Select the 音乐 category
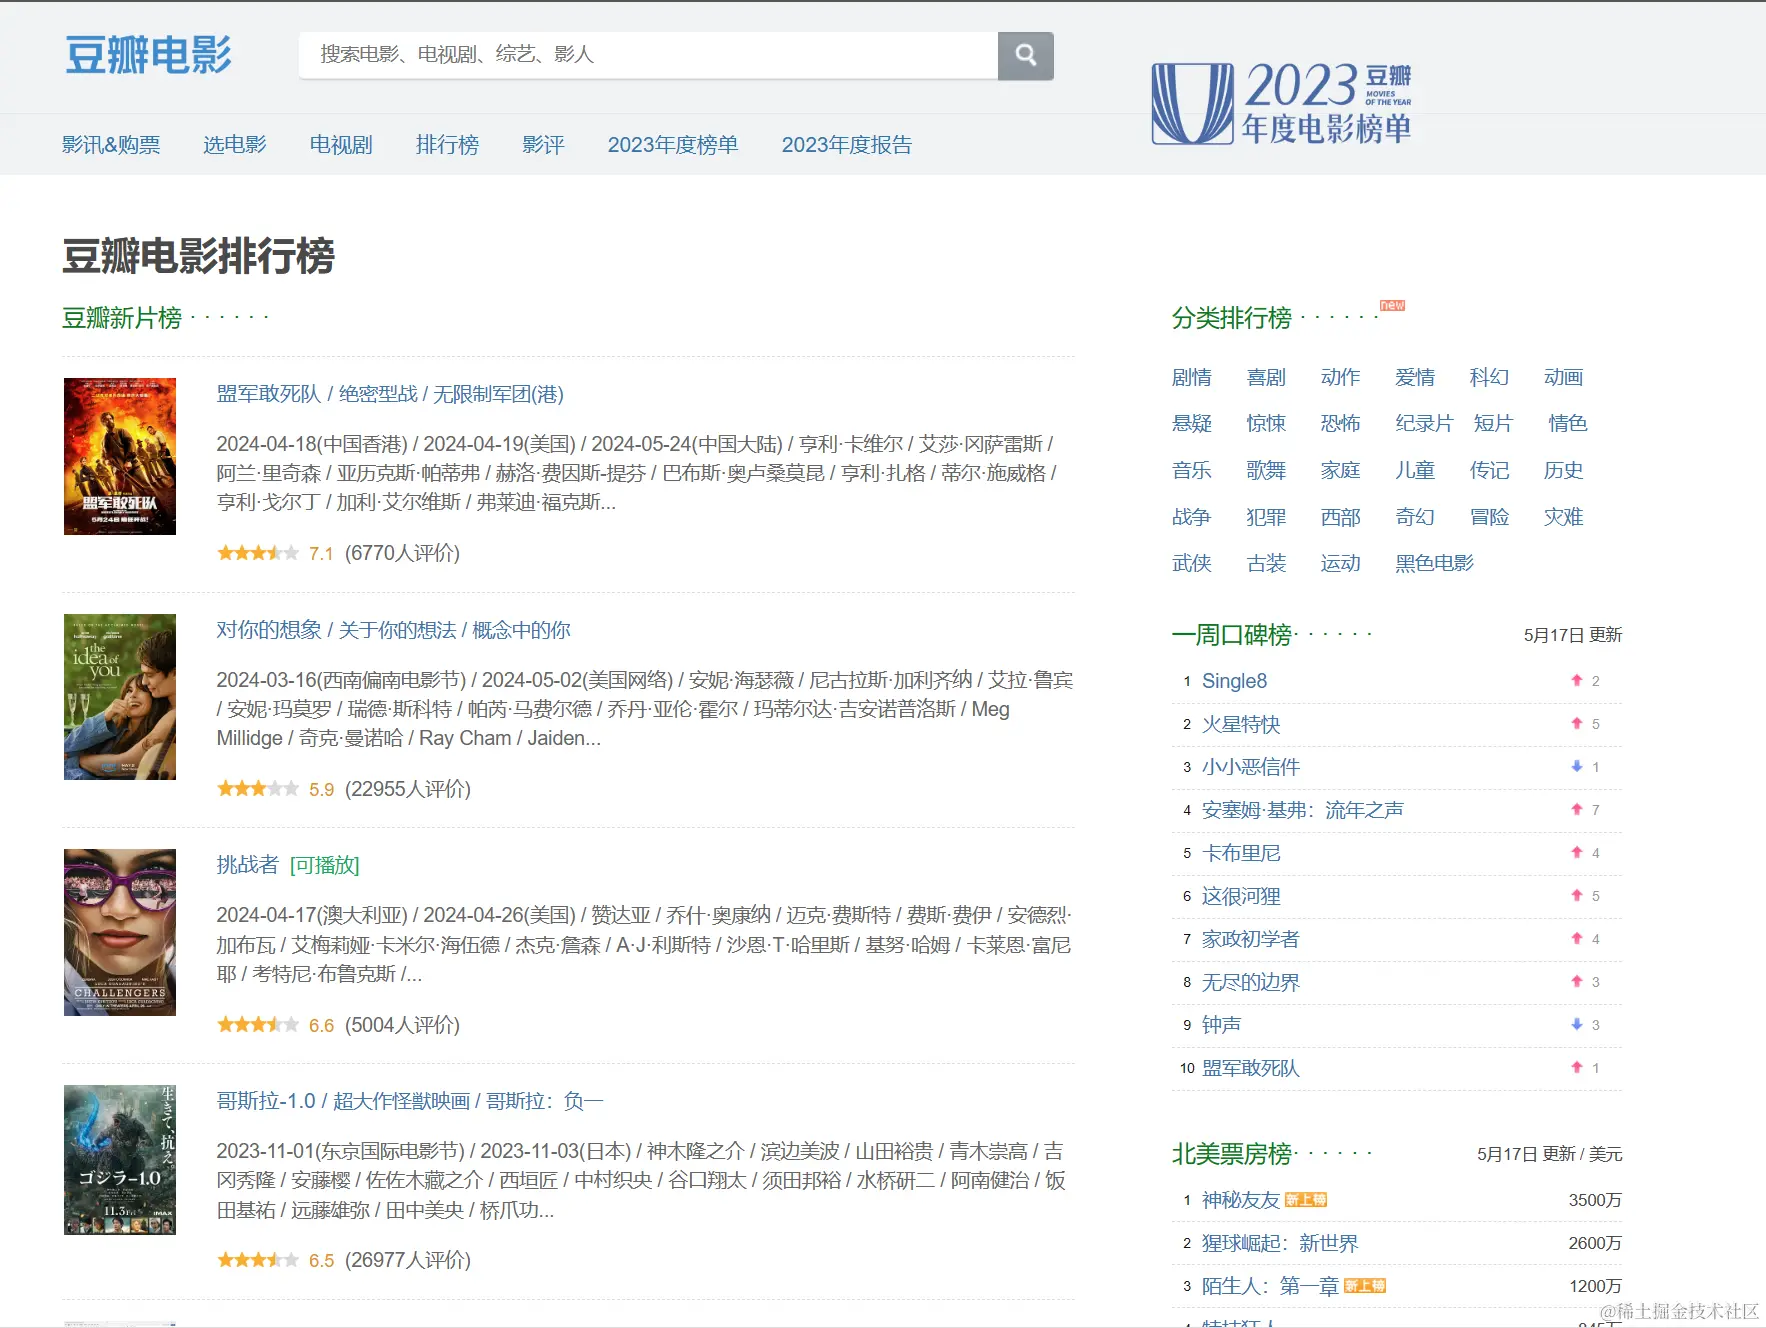This screenshot has width=1766, height=1328. pyautogui.click(x=1192, y=470)
